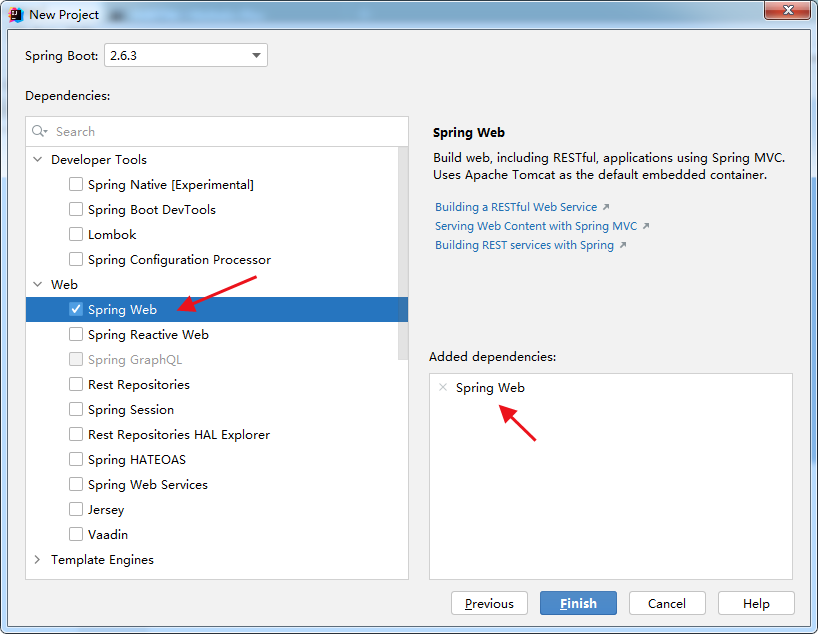The width and height of the screenshot is (818, 634).
Task: Enable Spring Configuration Processor checkbox
Action: 76,259
